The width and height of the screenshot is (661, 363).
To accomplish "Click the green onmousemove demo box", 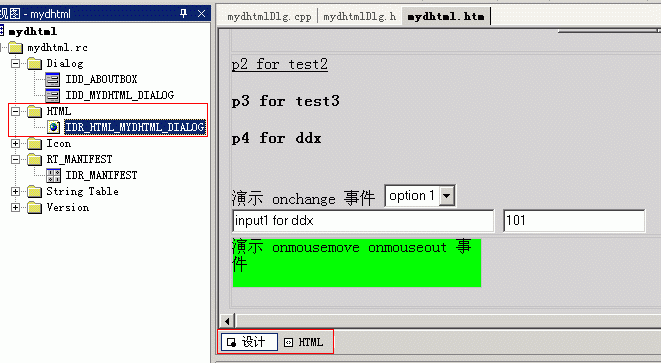I will pyautogui.click(x=357, y=263).
